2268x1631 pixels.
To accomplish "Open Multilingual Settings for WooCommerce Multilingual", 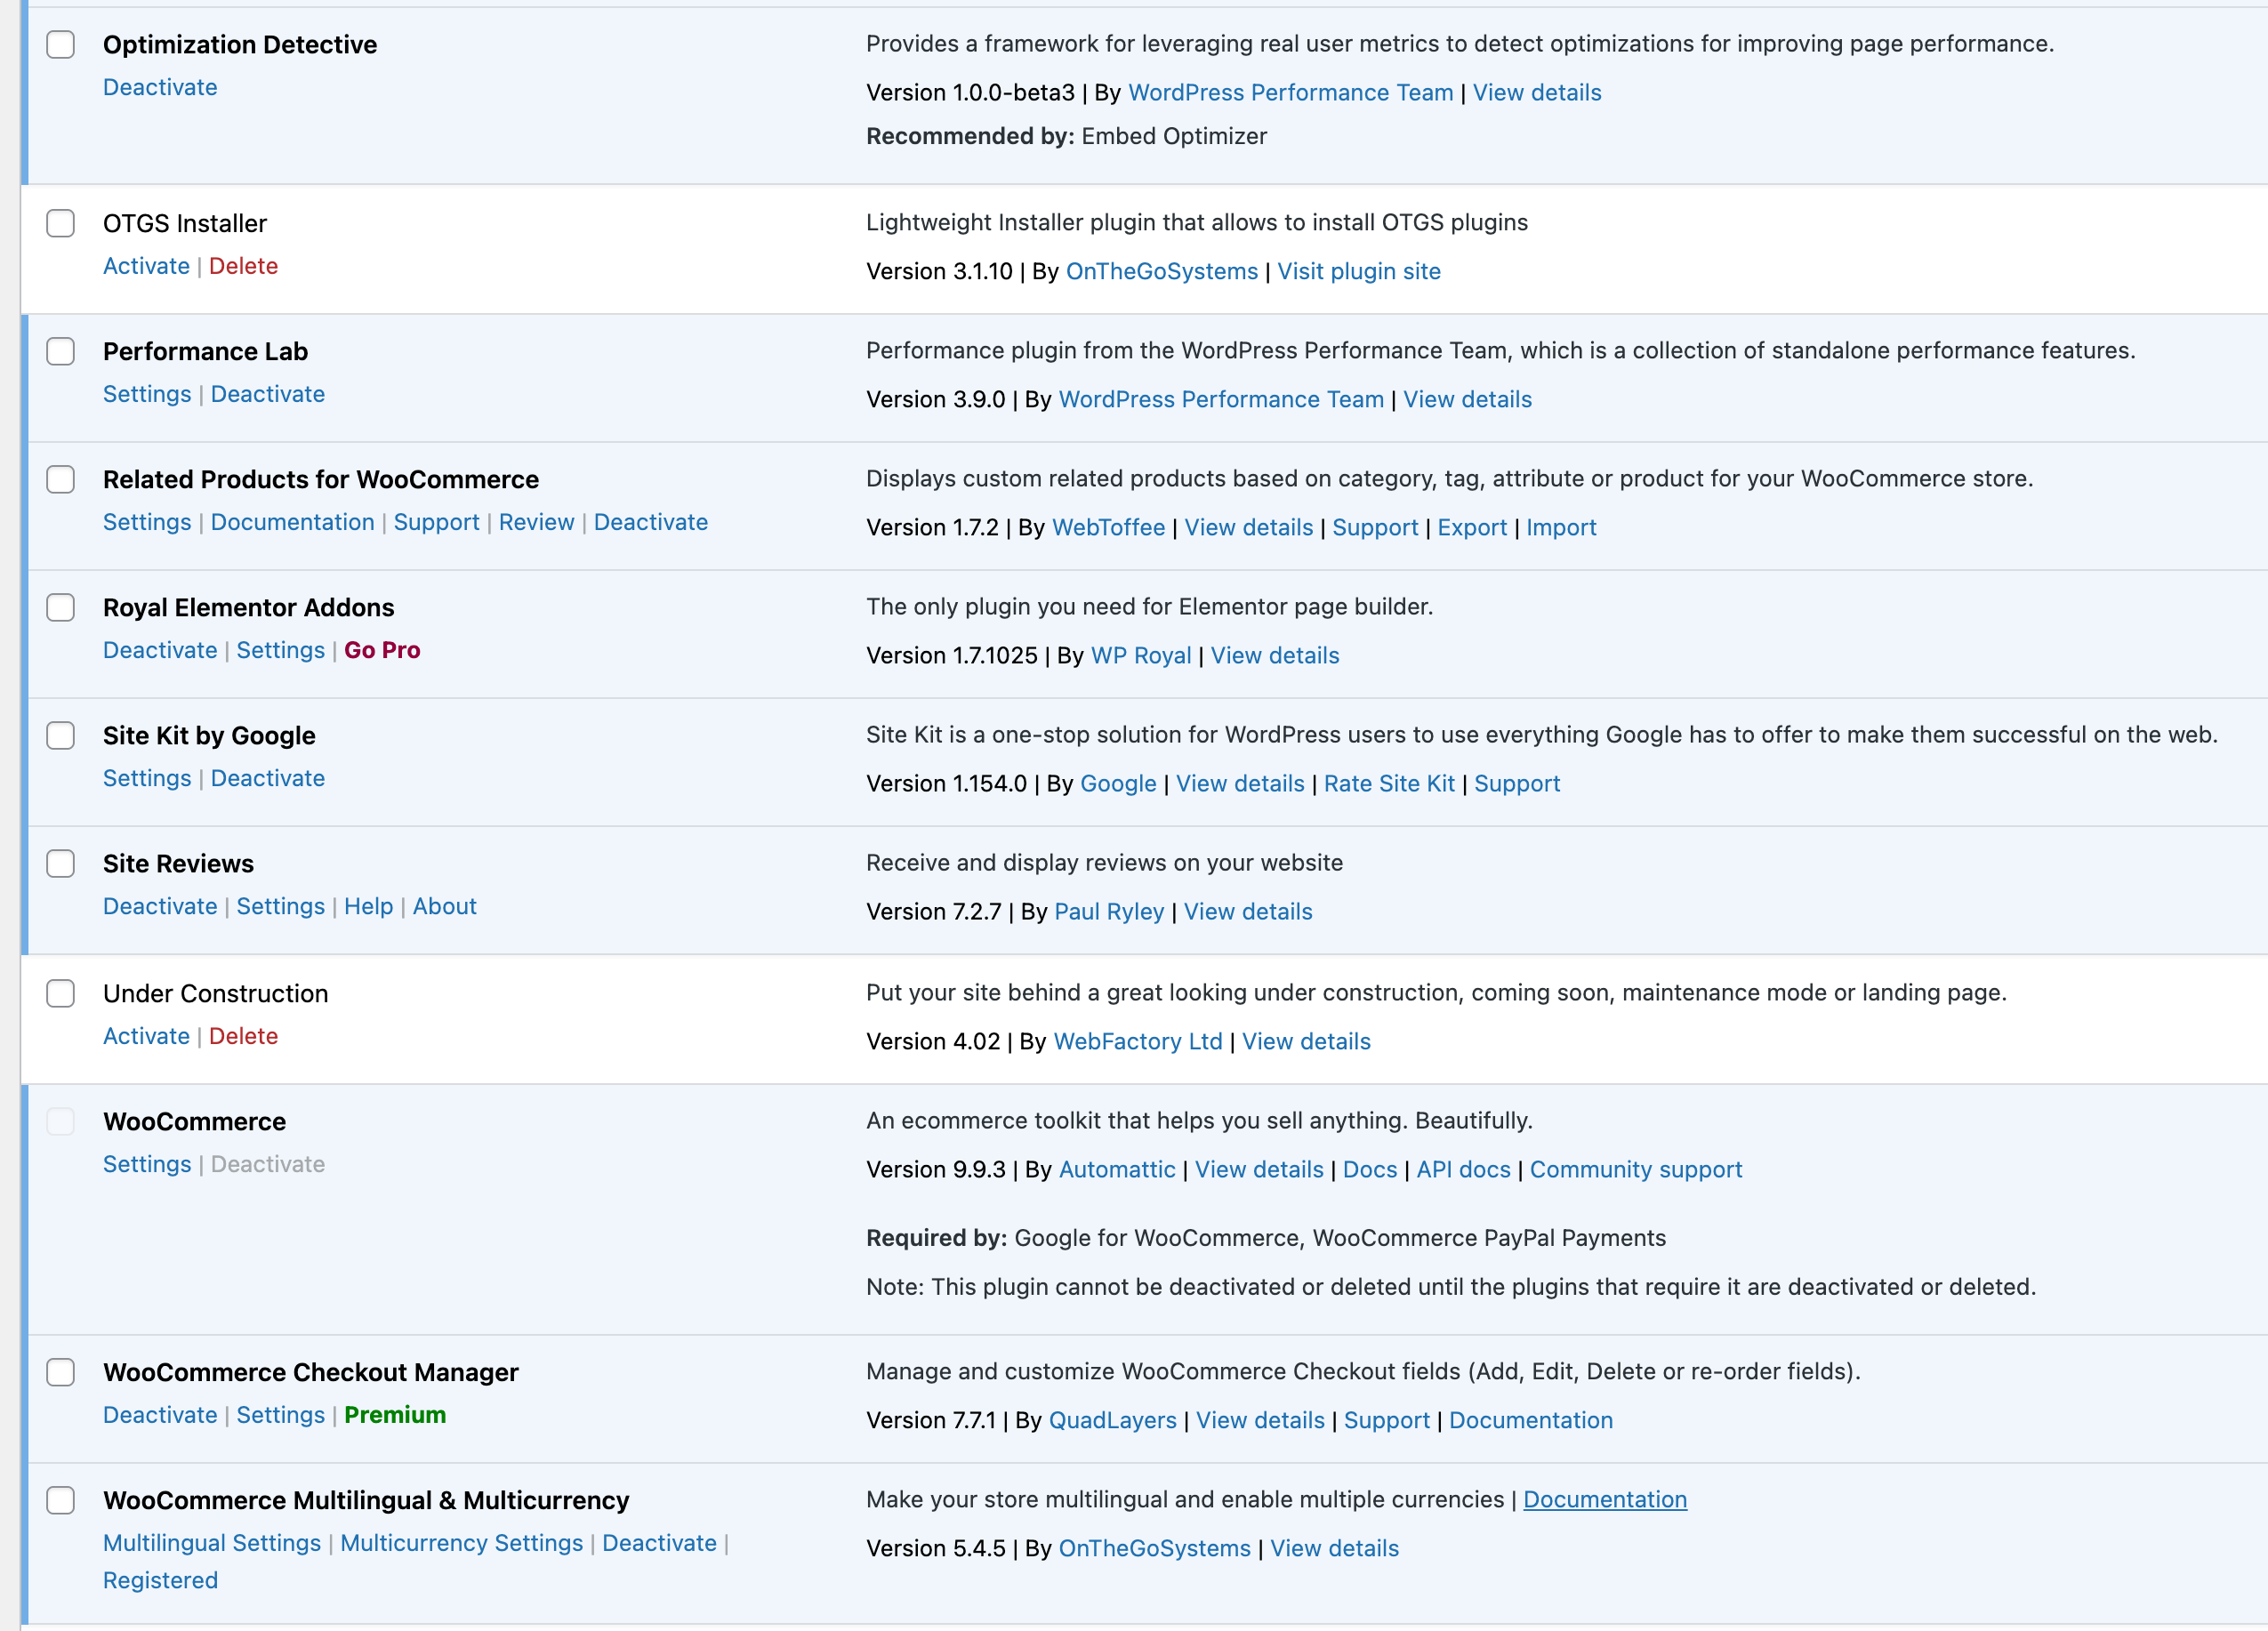I will pyautogui.click(x=212, y=1543).
